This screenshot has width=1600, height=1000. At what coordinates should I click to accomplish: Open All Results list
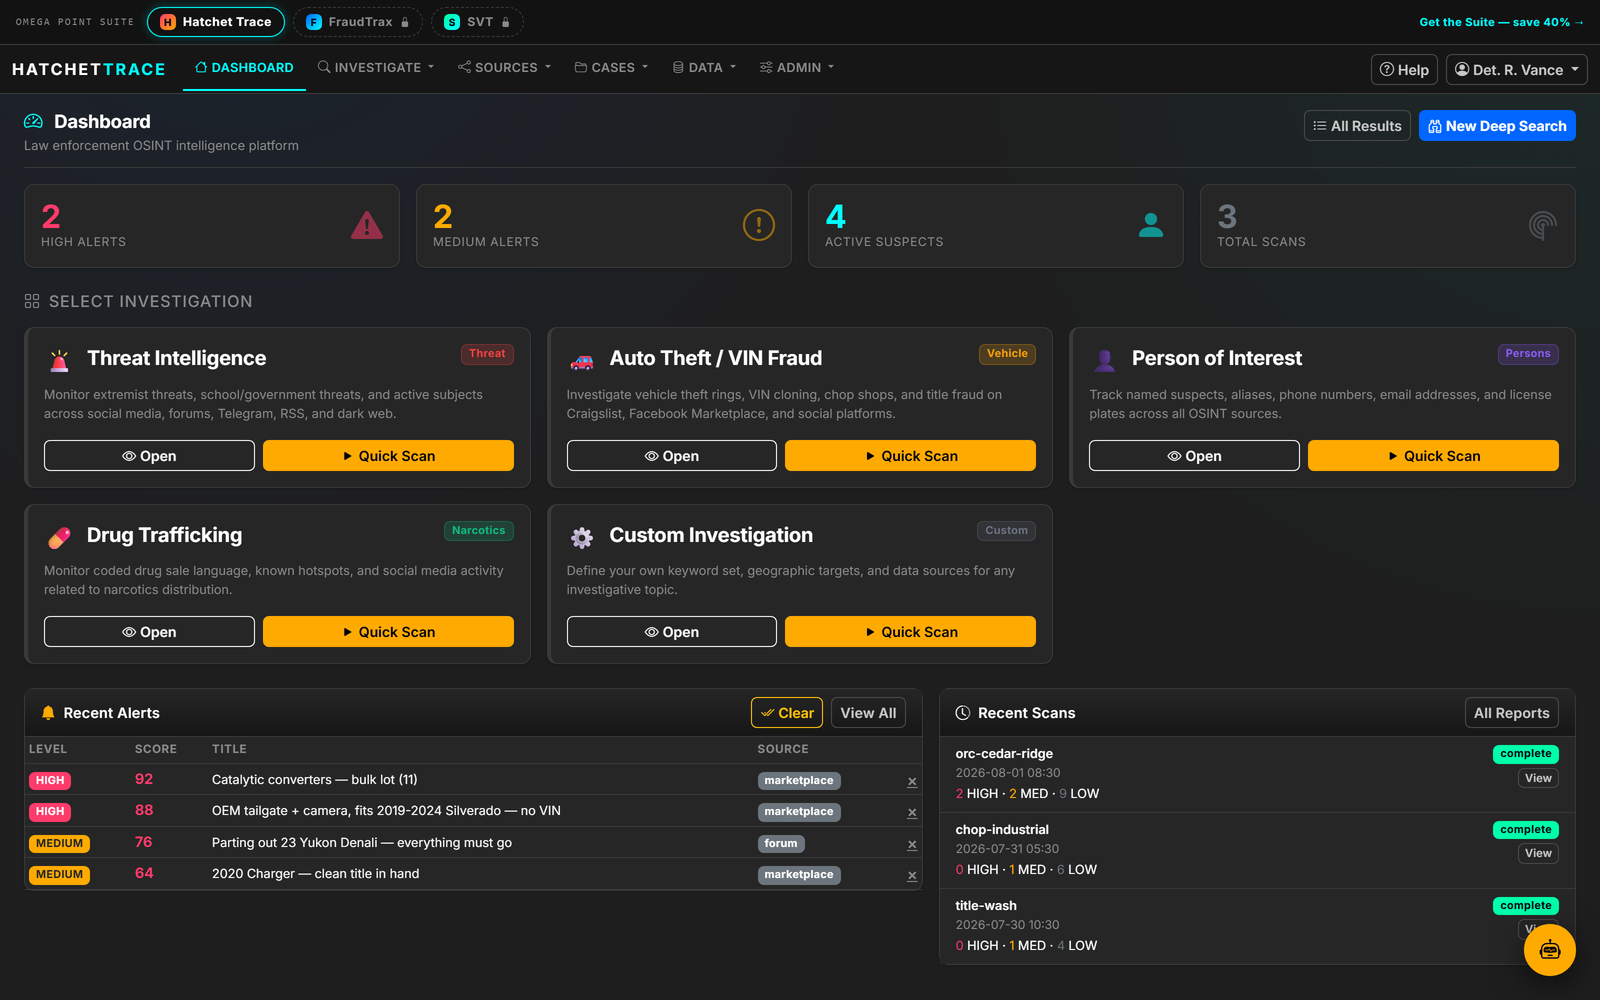pyautogui.click(x=1357, y=126)
